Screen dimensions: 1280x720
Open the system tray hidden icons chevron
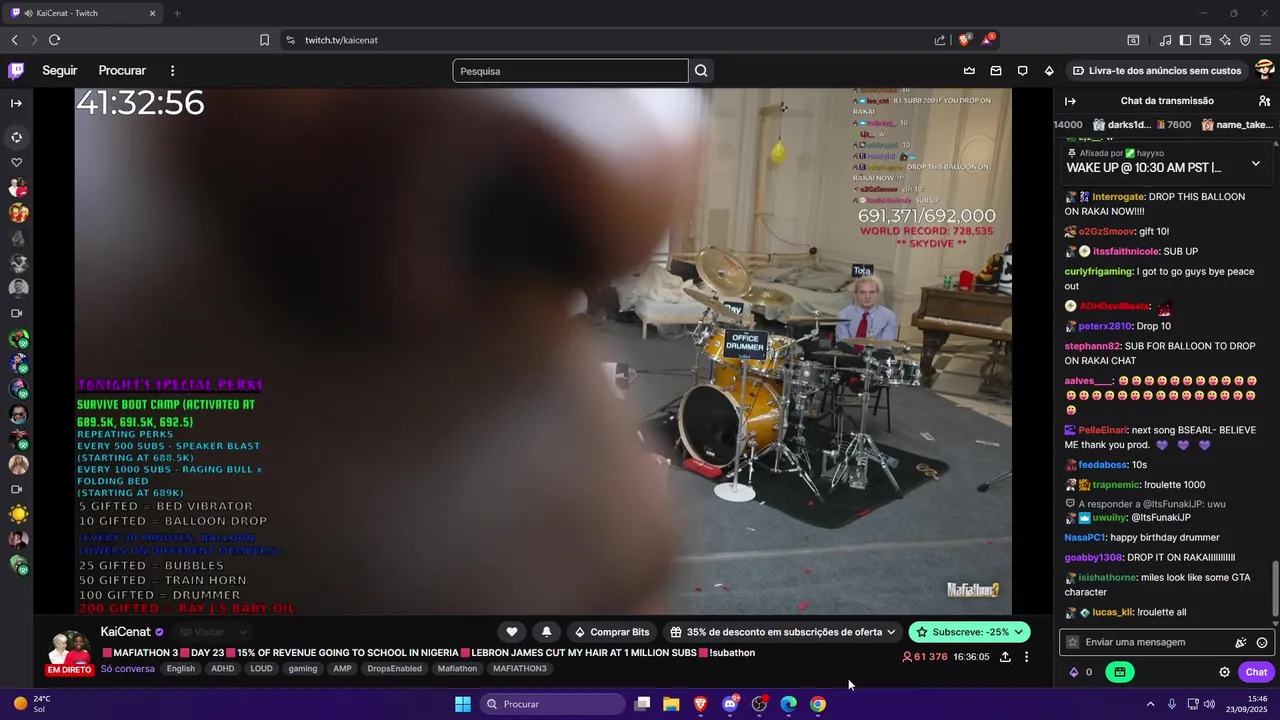click(x=1150, y=704)
